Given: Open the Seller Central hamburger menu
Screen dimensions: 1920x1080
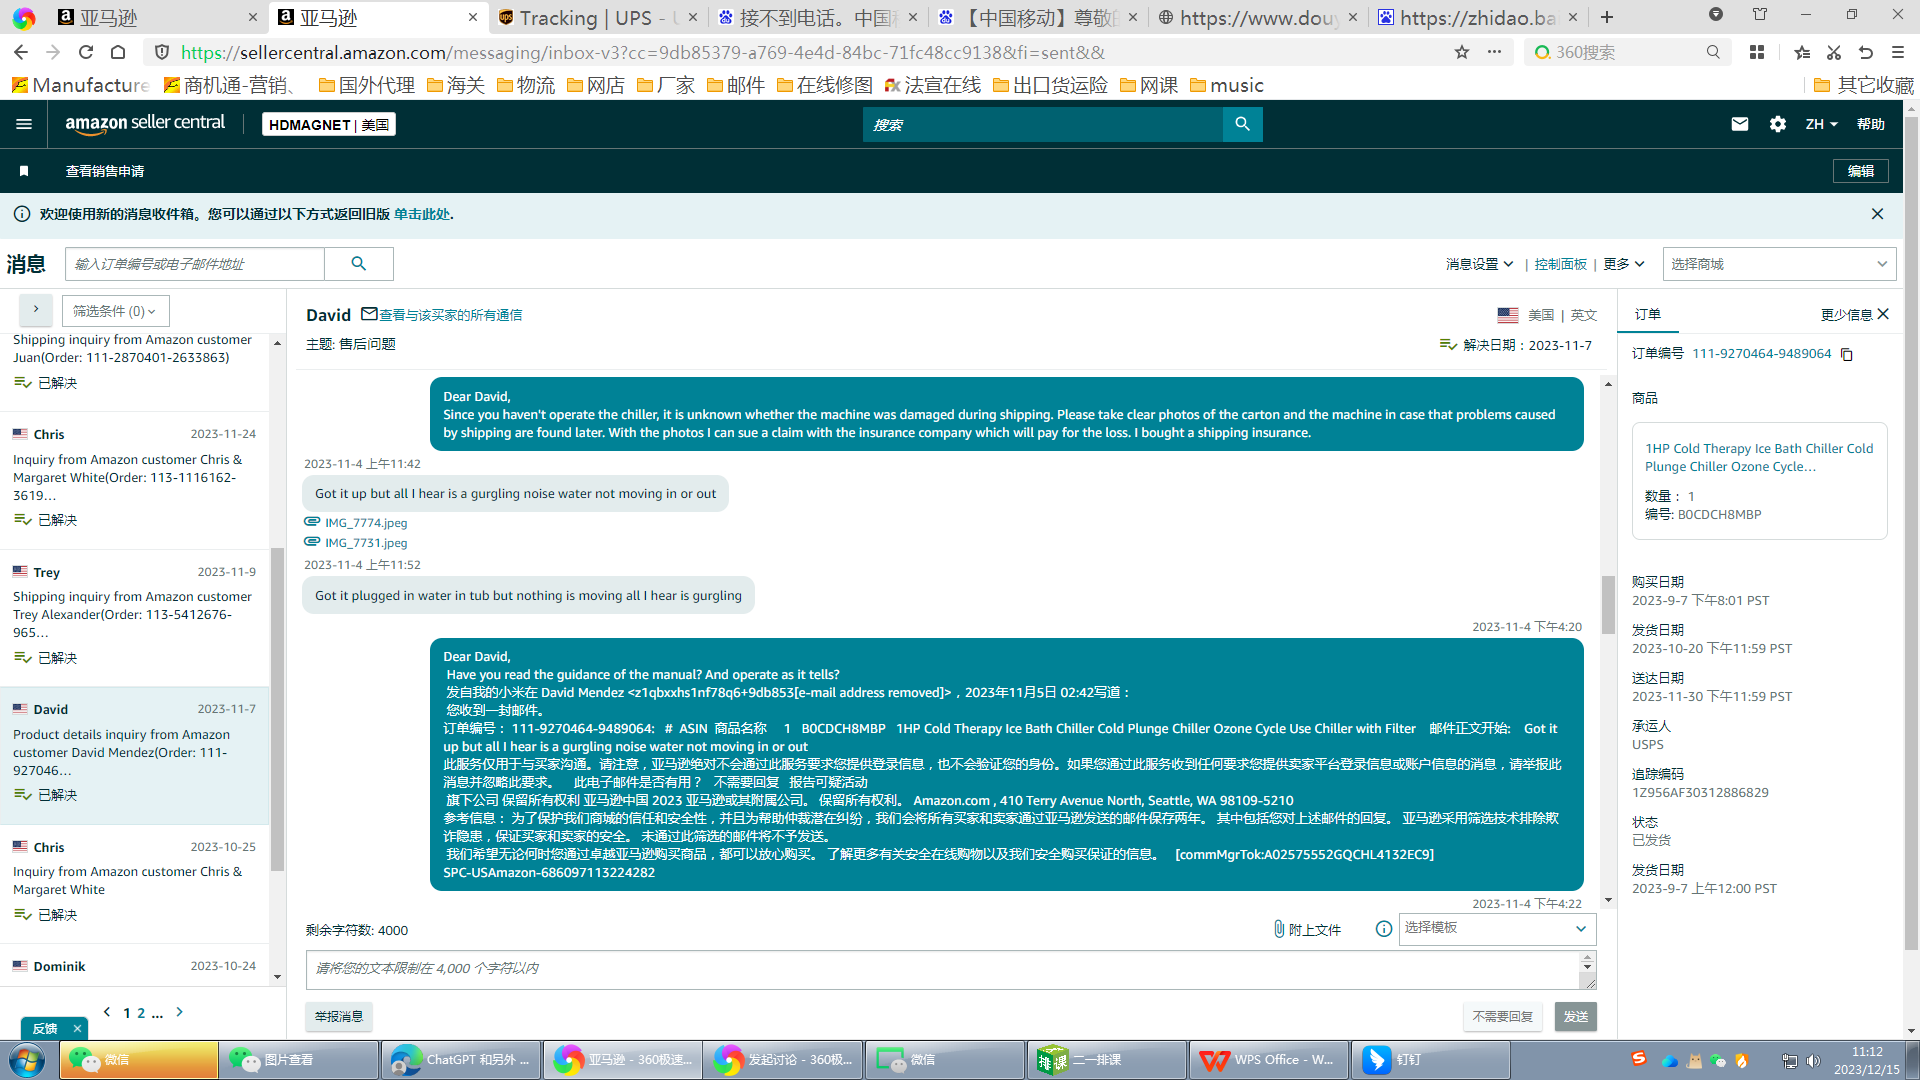Looking at the screenshot, I should [x=24, y=124].
